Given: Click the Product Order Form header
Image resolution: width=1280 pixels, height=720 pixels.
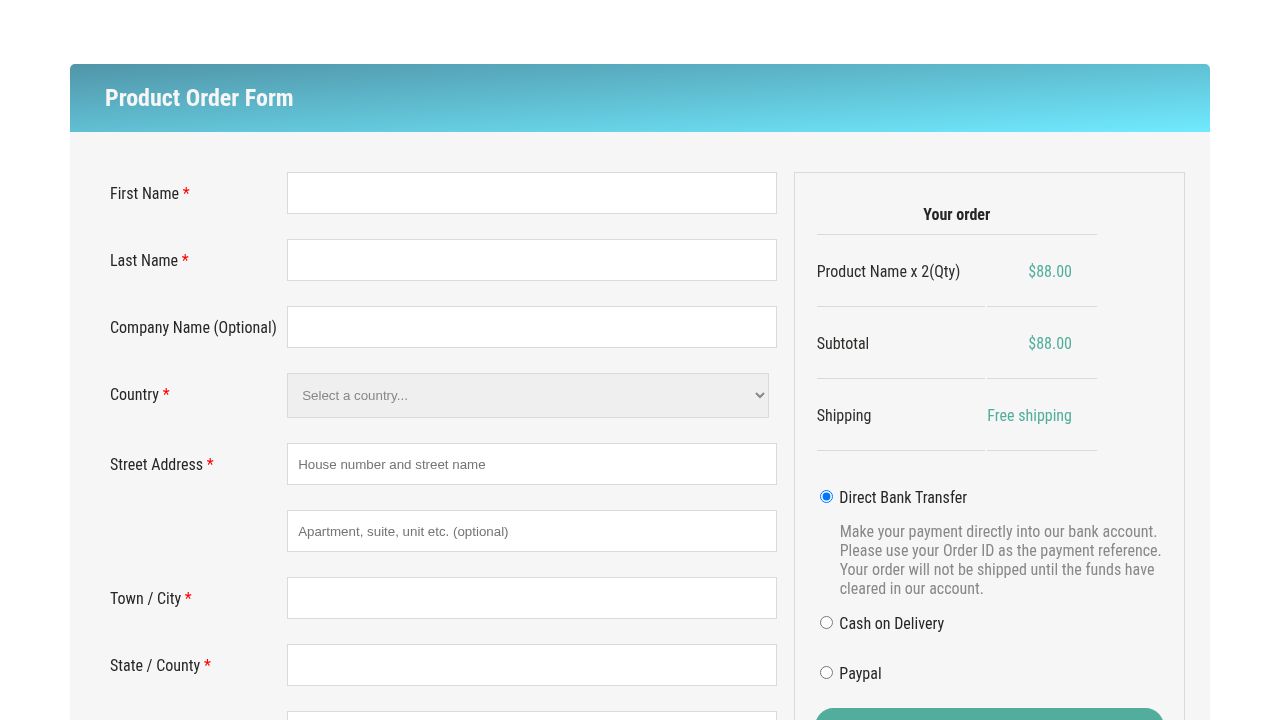Looking at the screenshot, I should point(199,98).
